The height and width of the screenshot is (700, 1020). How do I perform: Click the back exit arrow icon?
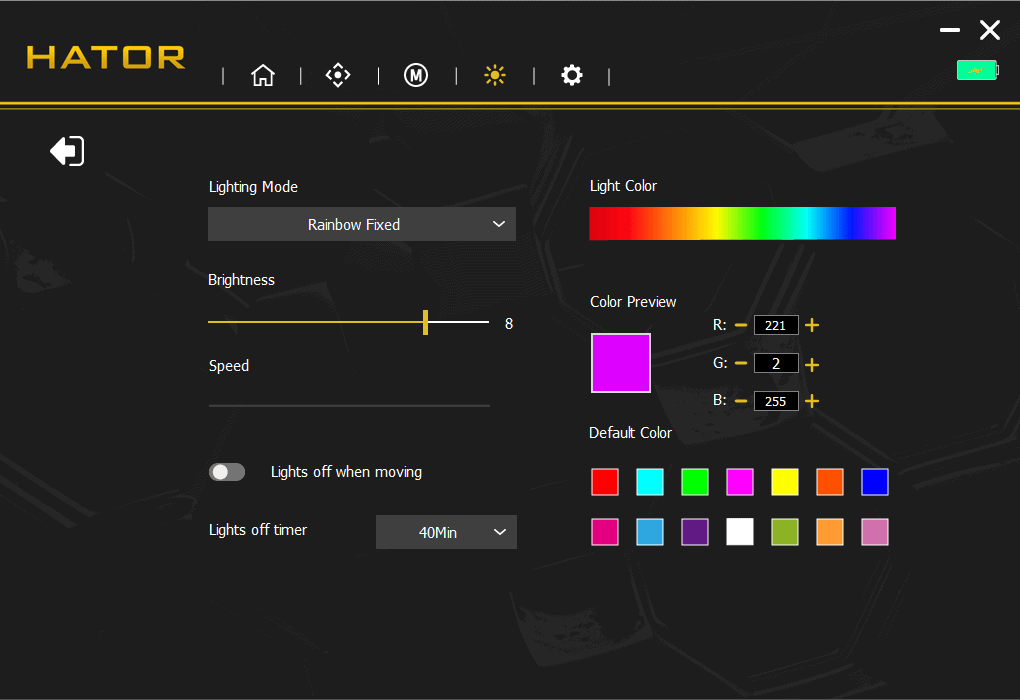pos(67,152)
